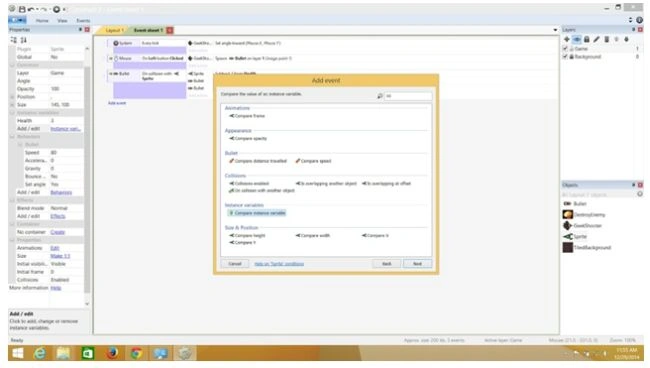Open the Animations Edit link
Screen dimensions: 650x368
click(x=55, y=248)
